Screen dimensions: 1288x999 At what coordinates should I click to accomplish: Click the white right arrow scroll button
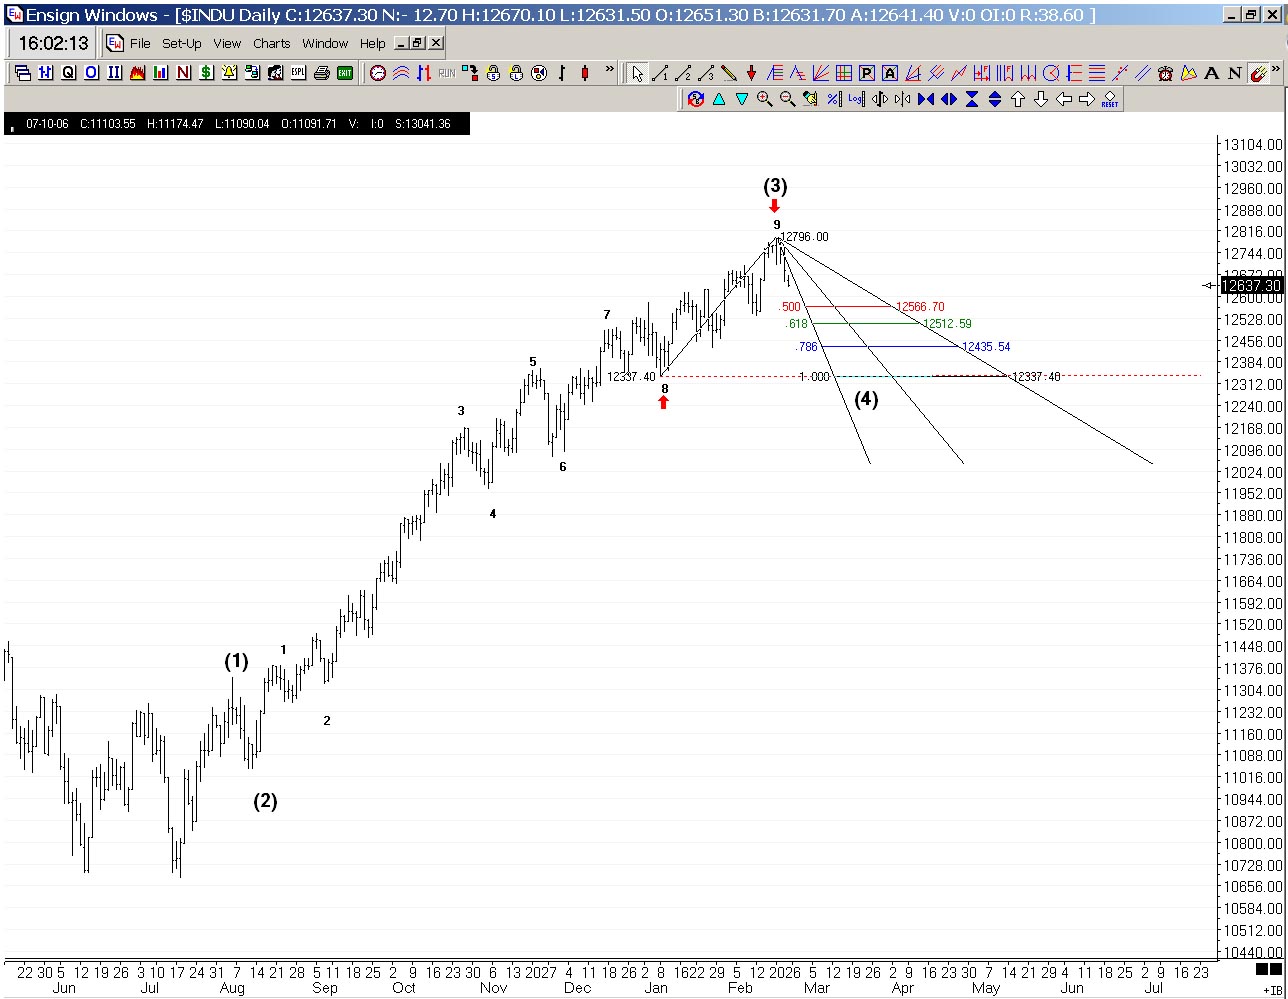point(1087,99)
